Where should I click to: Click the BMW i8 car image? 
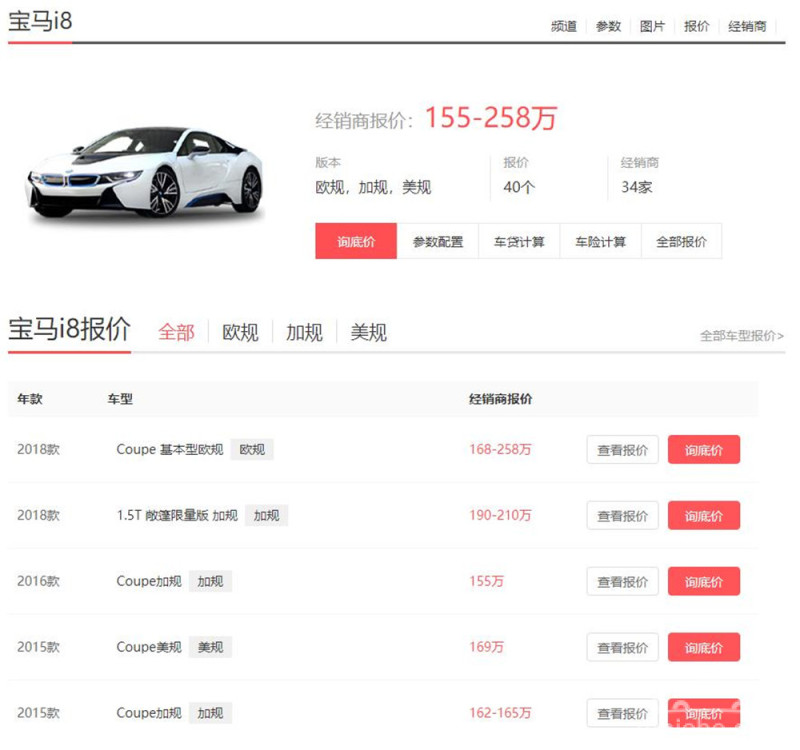tap(145, 172)
